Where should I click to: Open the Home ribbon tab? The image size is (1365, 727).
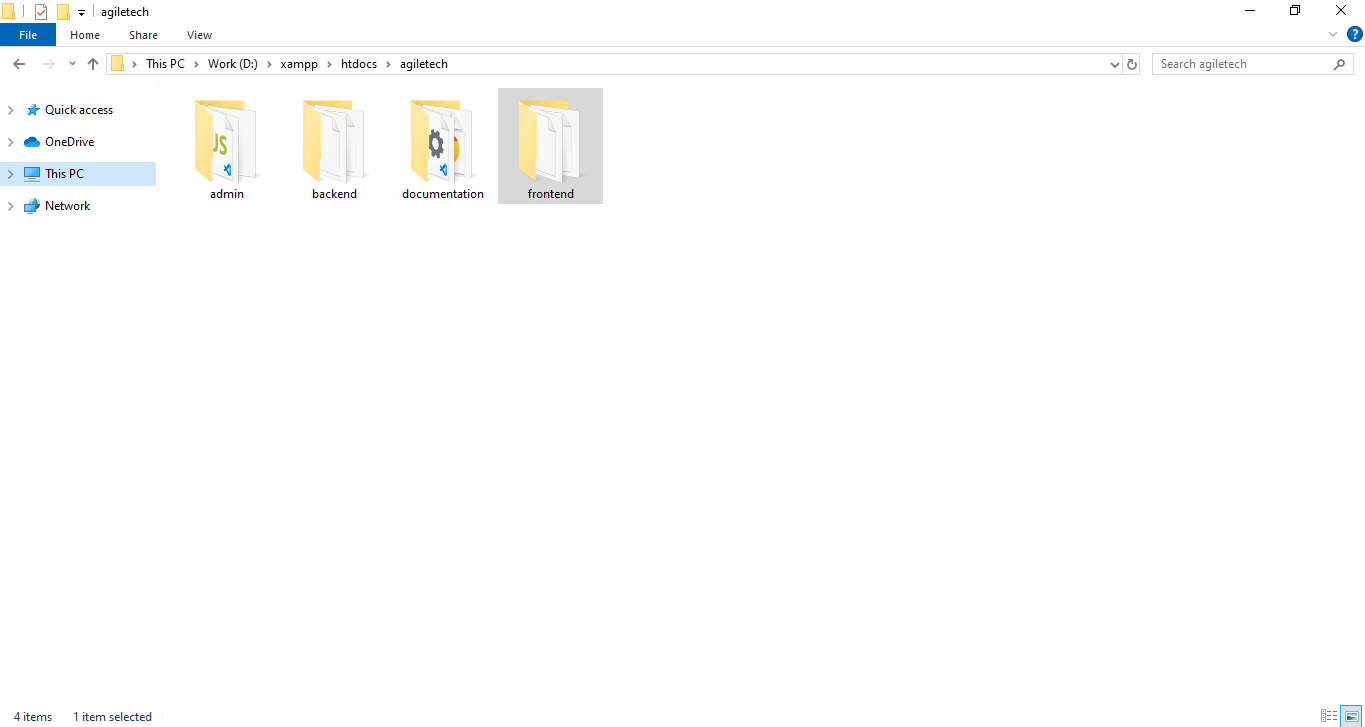coord(85,35)
